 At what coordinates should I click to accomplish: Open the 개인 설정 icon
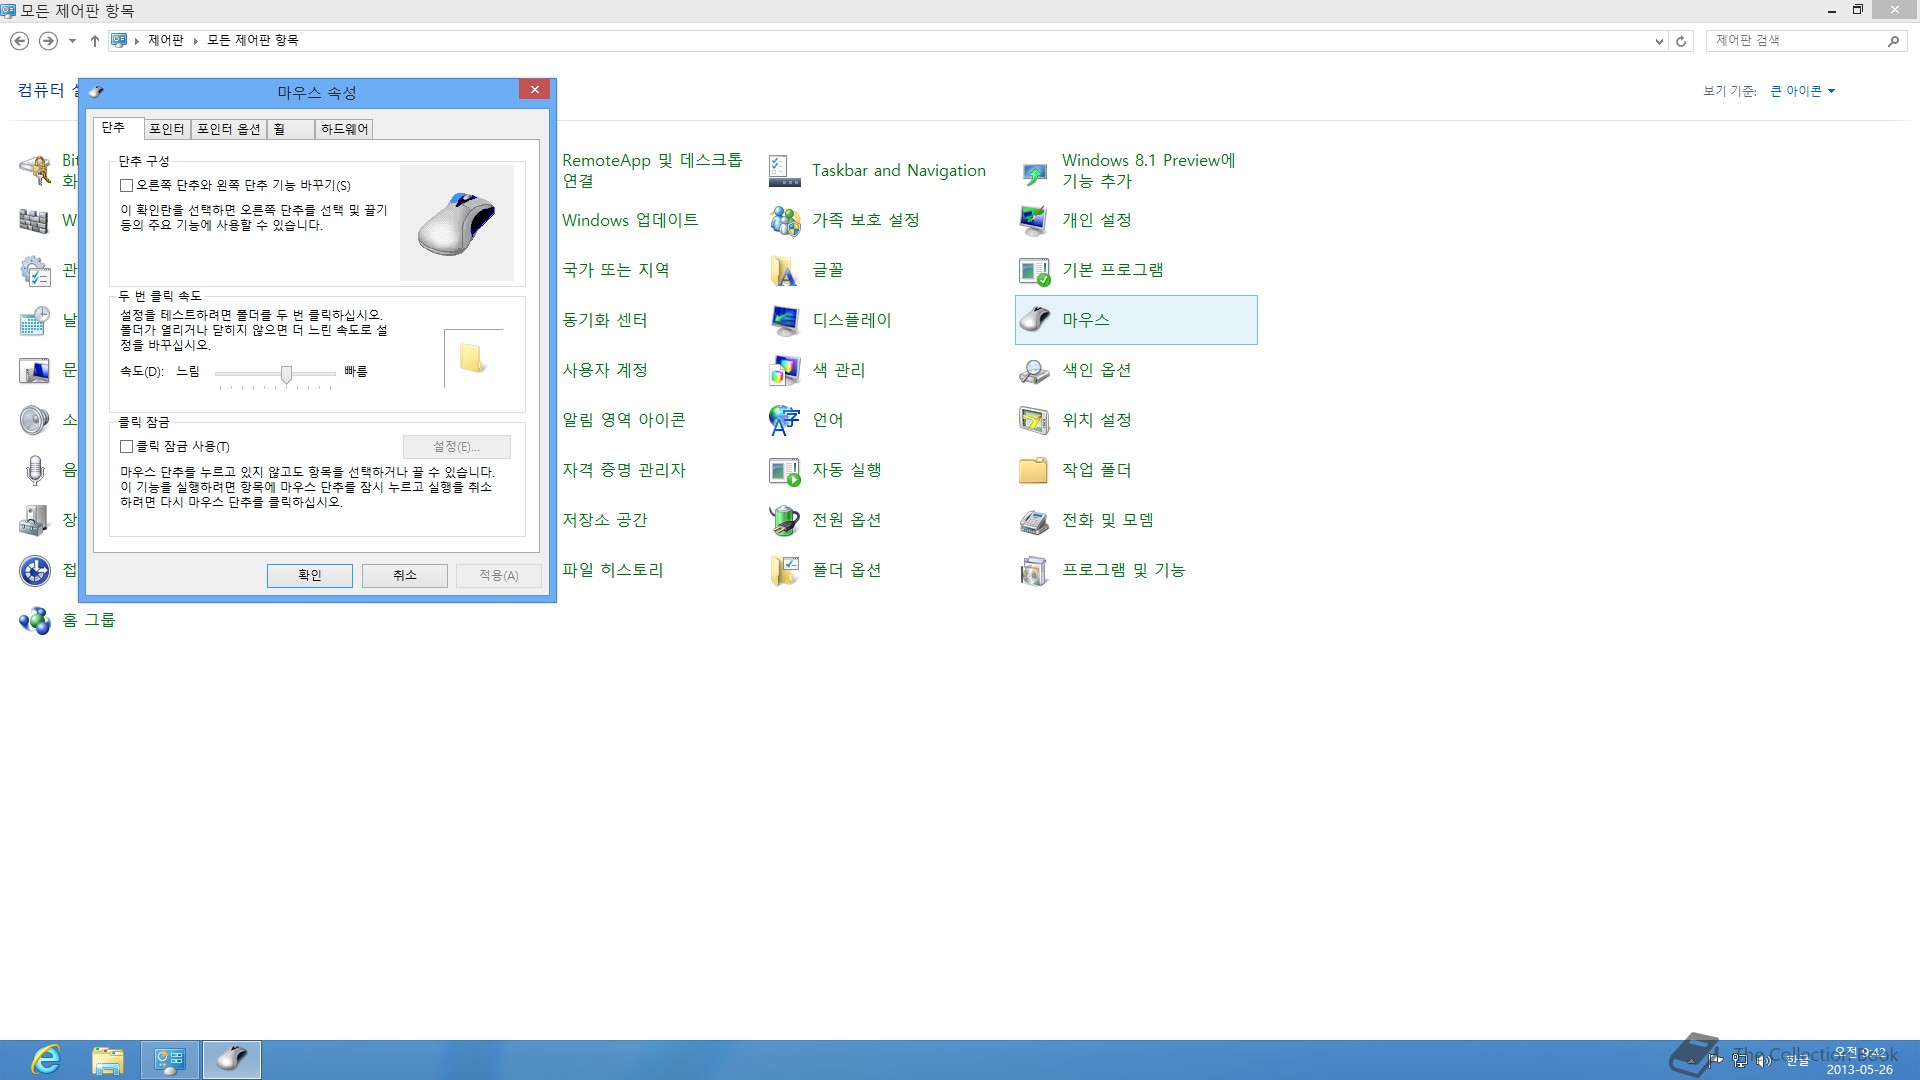1034,220
